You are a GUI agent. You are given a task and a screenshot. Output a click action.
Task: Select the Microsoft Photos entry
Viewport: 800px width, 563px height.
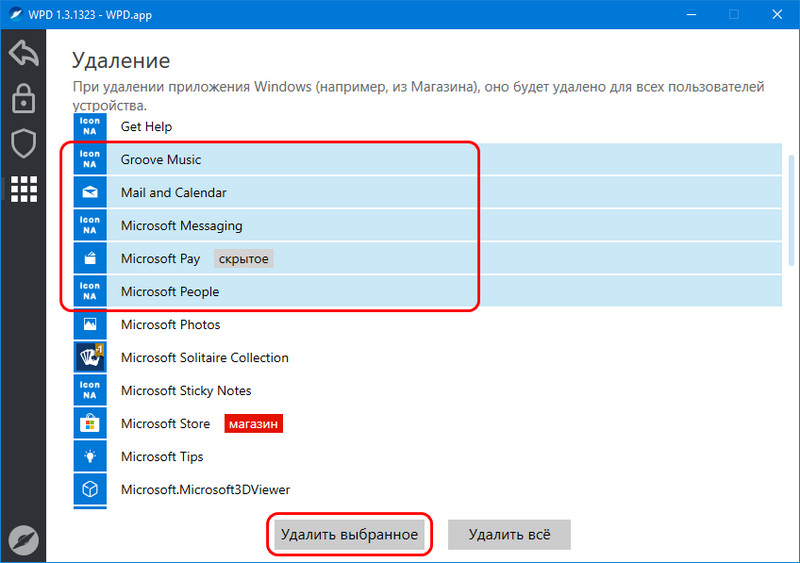click(x=428, y=324)
